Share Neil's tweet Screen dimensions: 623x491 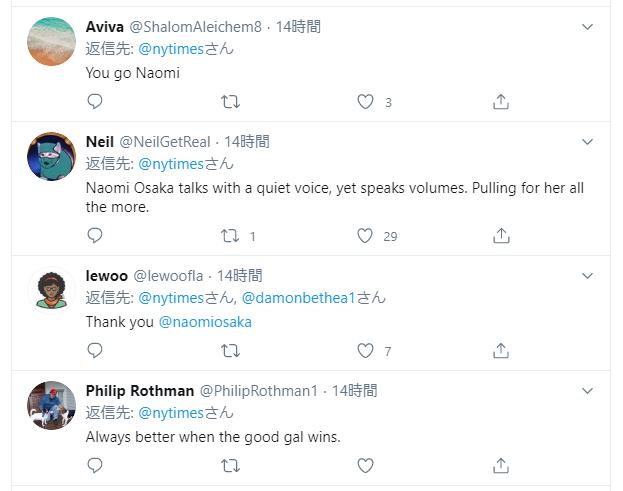point(501,236)
